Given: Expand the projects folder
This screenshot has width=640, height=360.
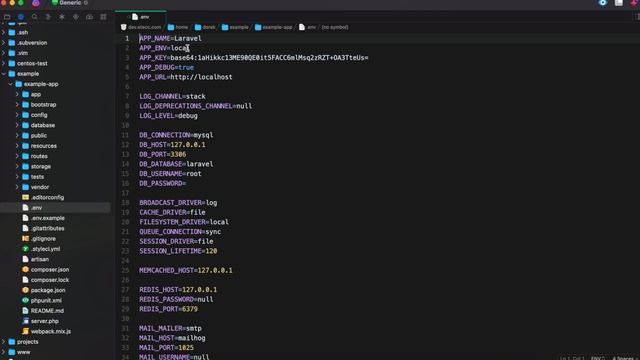Looking at the screenshot, I should coord(4,342).
